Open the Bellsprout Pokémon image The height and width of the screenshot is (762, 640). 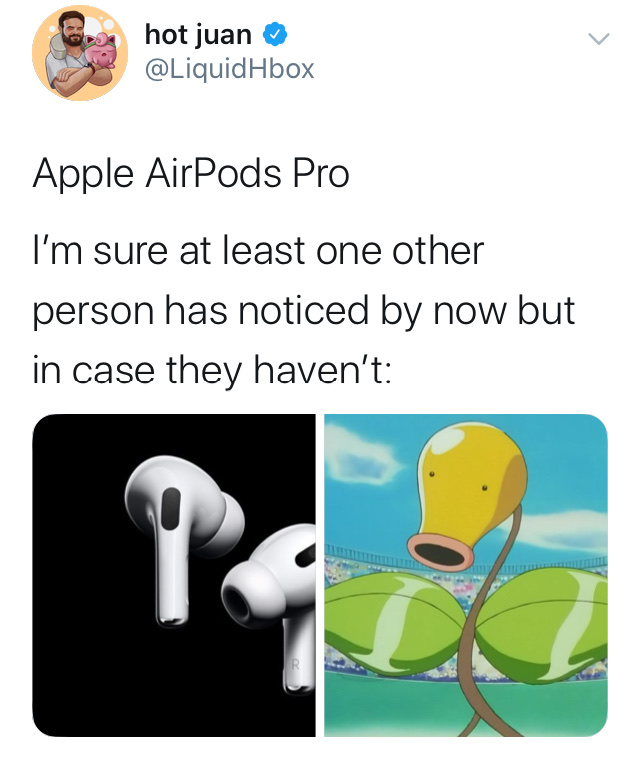pos(466,575)
